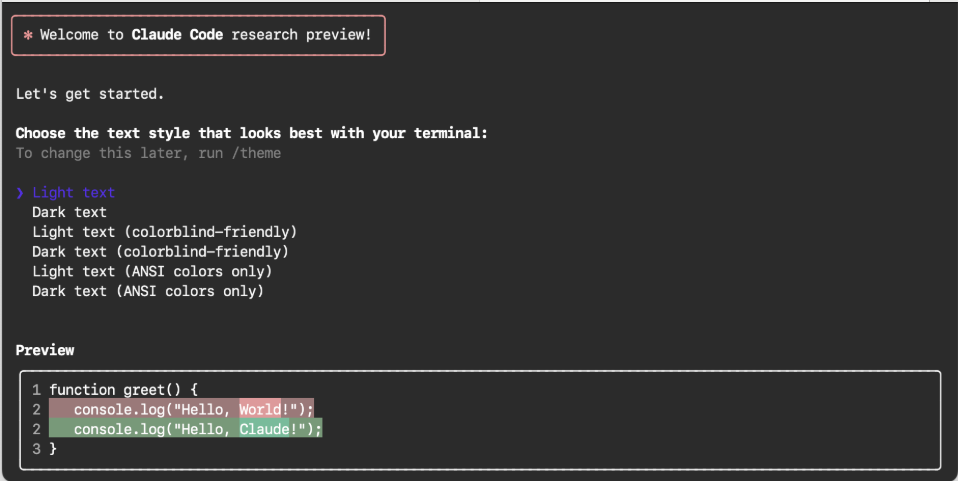
Task: Click the Preview heading
Action: pyautogui.click(x=45, y=350)
